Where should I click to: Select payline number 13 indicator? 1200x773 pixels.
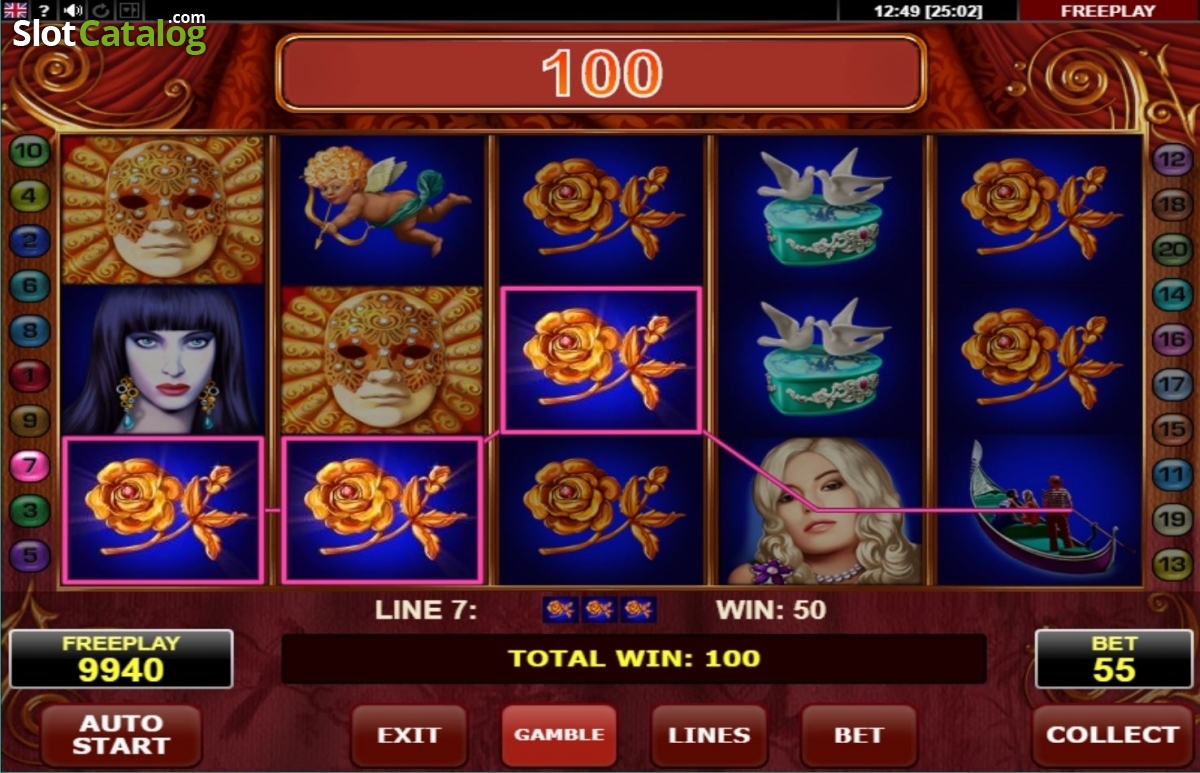tap(1171, 562)
